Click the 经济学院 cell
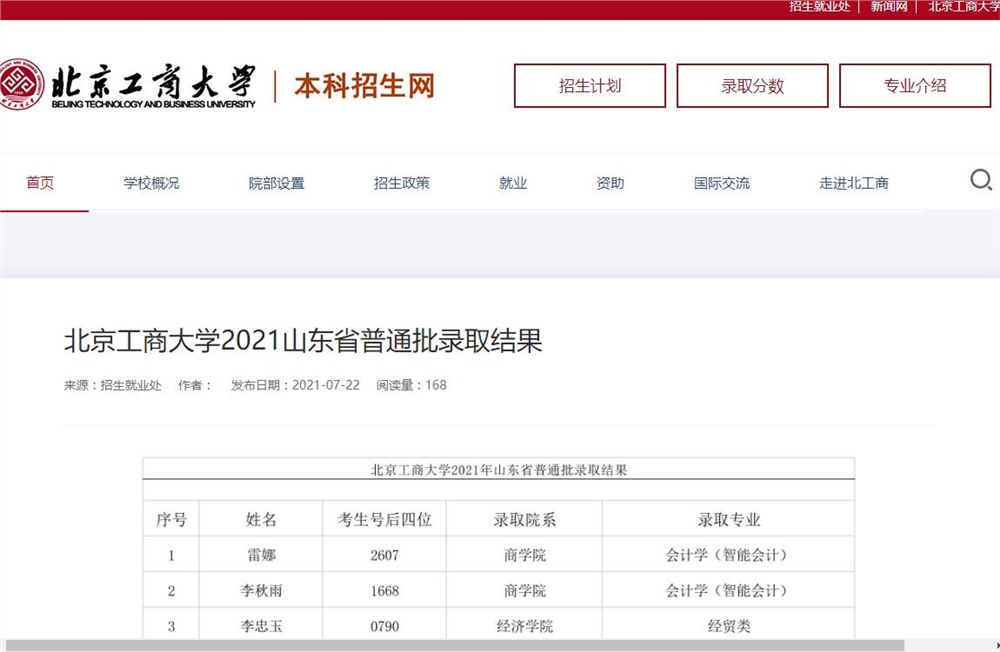The height and width of the screenshot is (652, 1000). point(524,626)
